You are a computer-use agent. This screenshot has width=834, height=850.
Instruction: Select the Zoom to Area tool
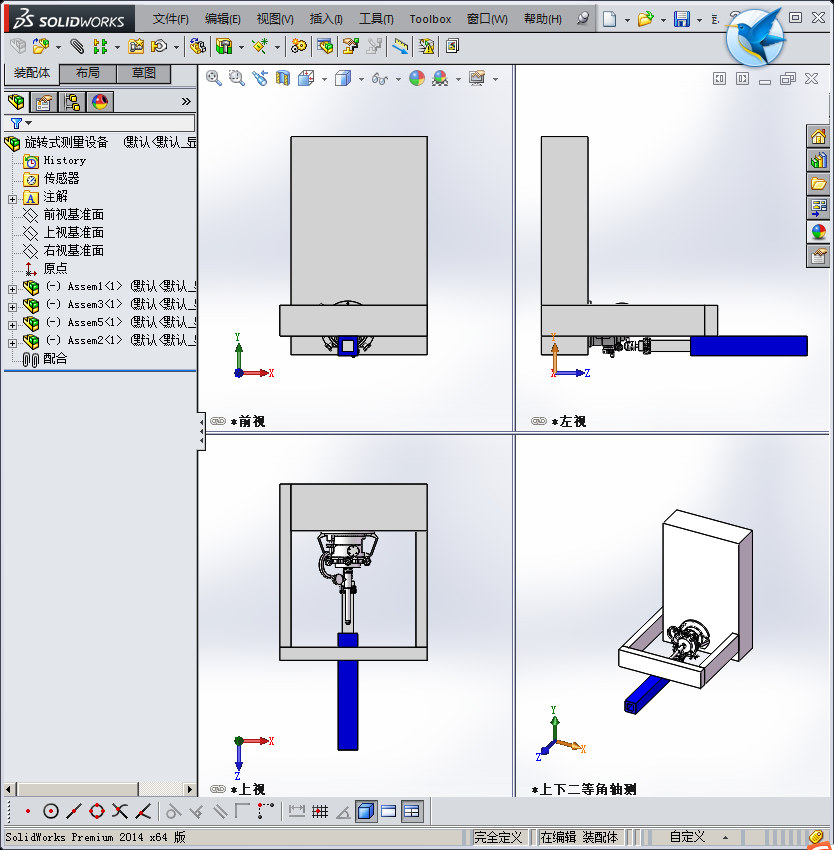click(236, 79)
